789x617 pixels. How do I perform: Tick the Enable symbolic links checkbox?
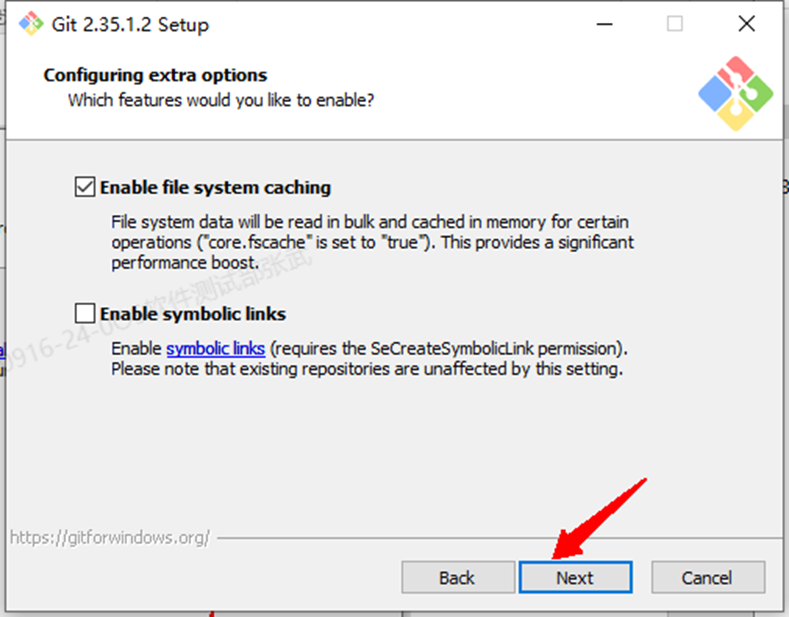[x=85, y=314]
